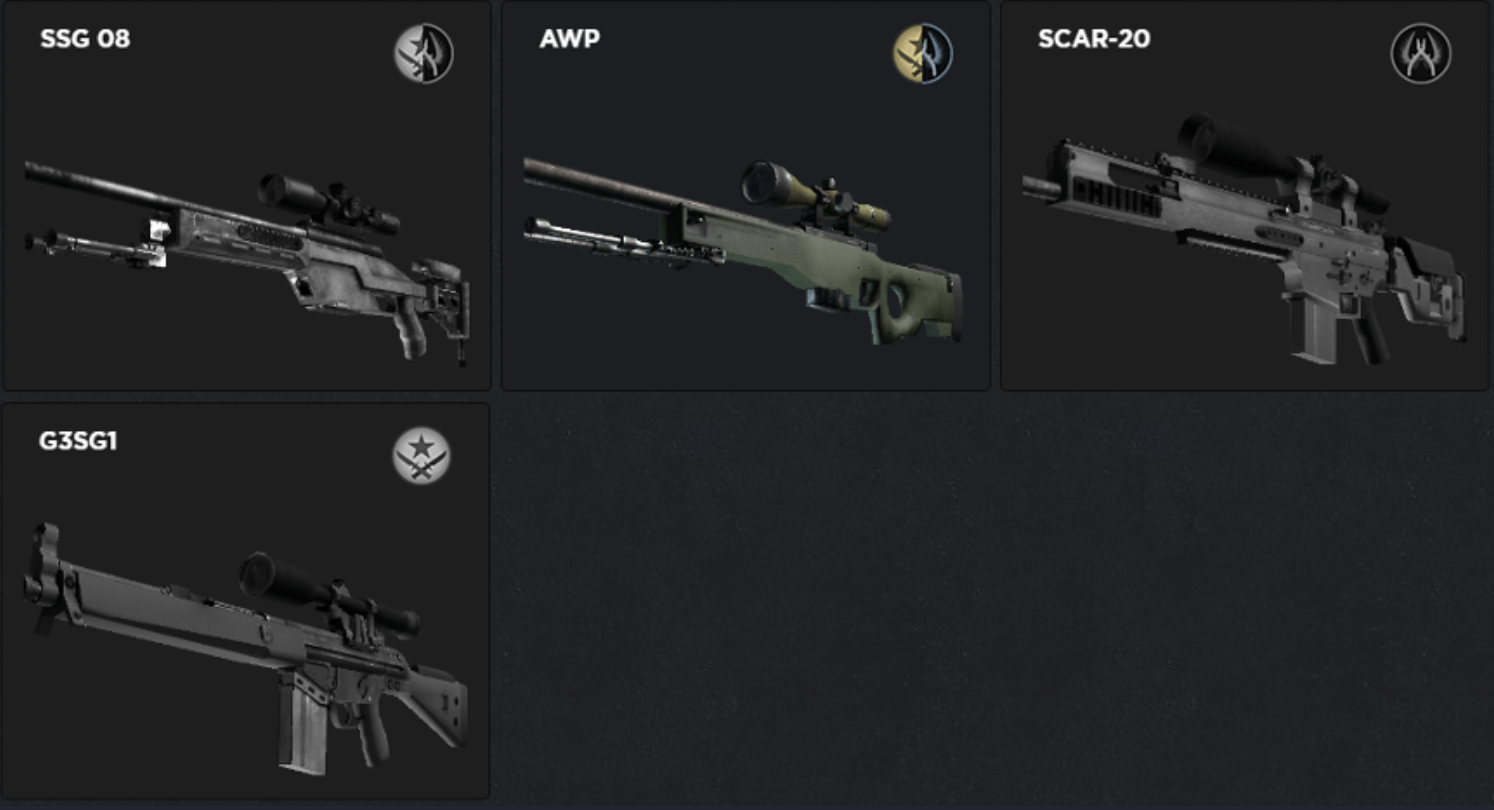
Task: Click the SCAR-20 magazine
Action: click(x=1312, y=329)
